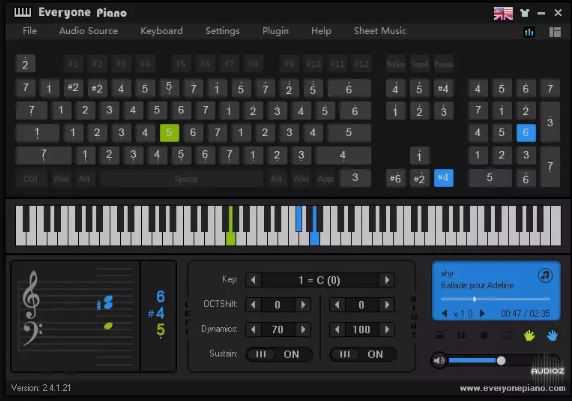
Task: Open the Audio Source menu
Action: 88,31
